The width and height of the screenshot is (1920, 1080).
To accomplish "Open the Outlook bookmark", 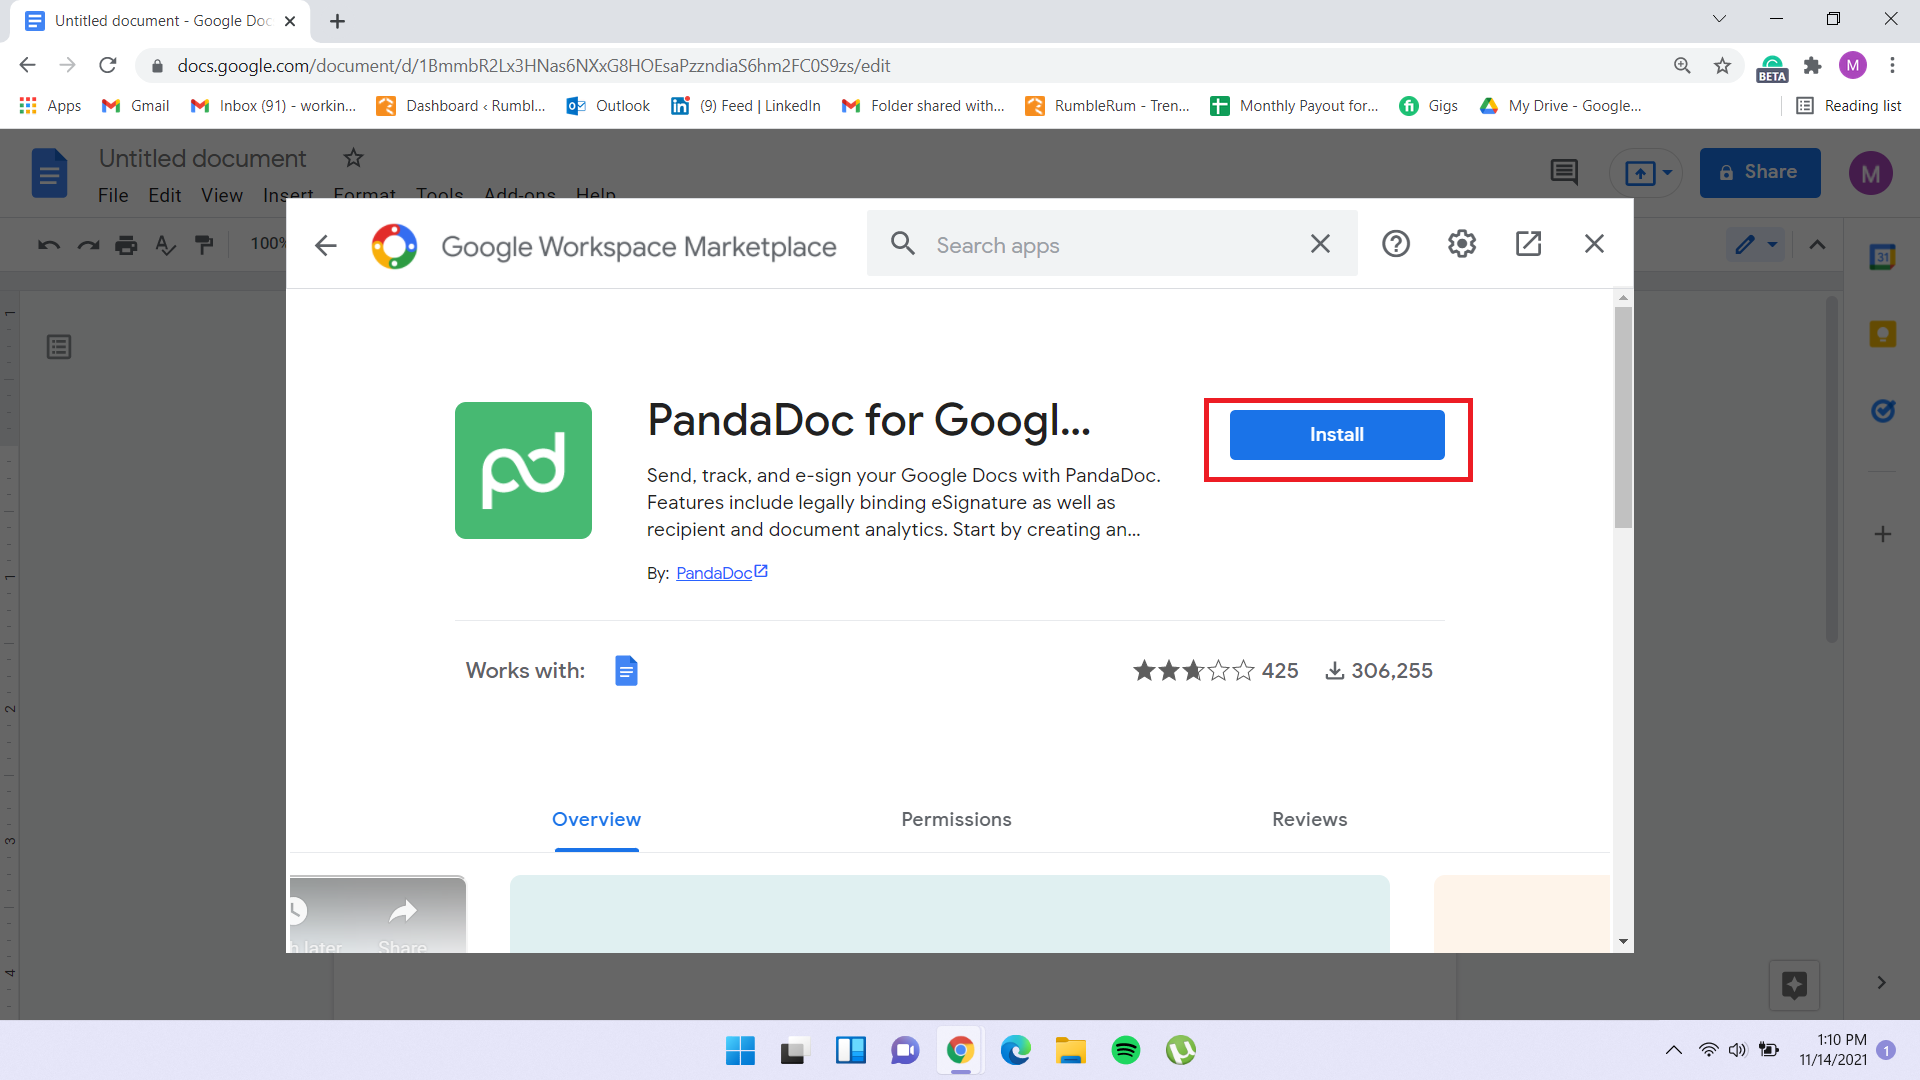I will pyautogui.click(x=608, y=106).
